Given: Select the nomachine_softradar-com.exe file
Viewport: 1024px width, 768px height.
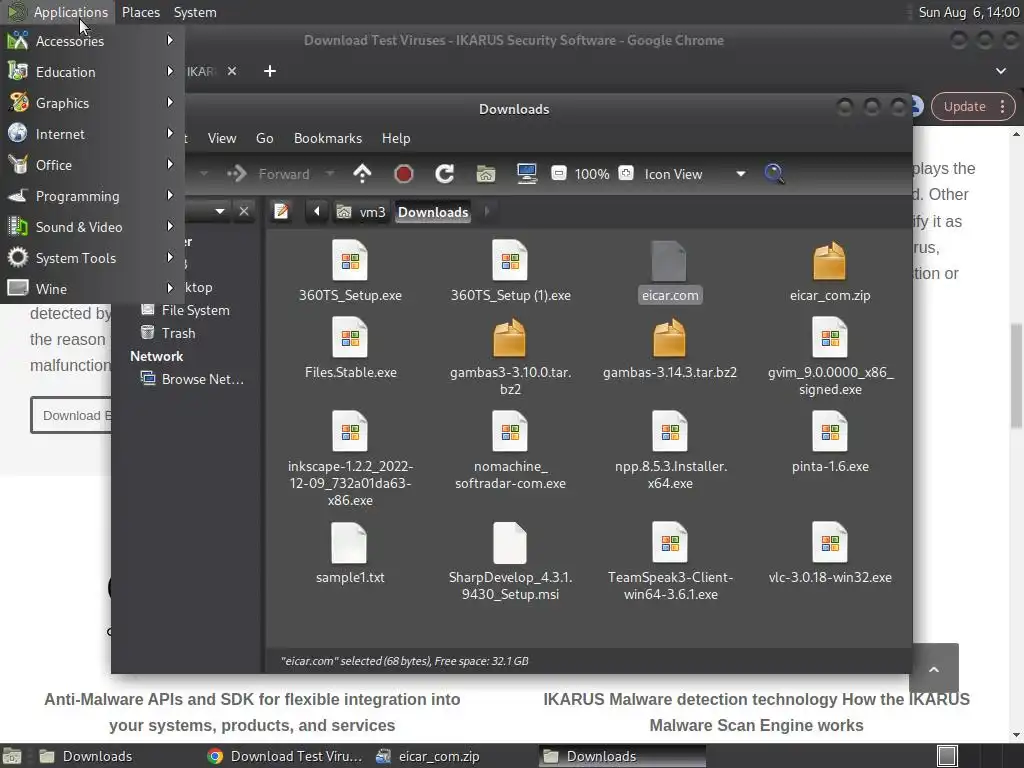Looking at the screenshot, I should (x=510, y=450).
